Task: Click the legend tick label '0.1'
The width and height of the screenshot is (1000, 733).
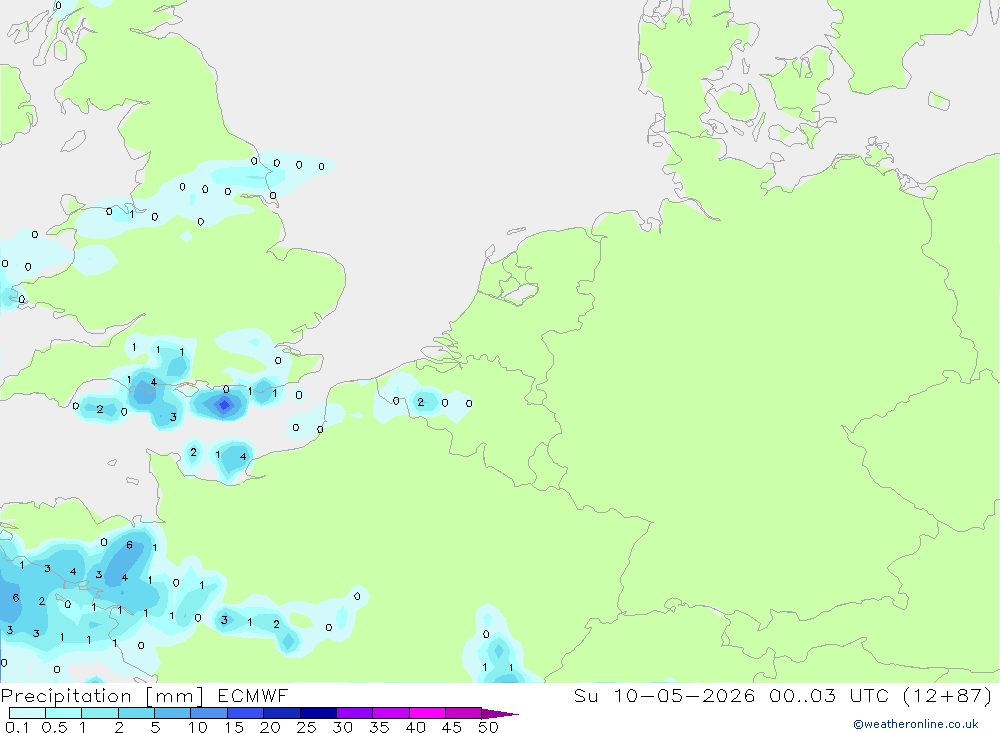Action: point(17,727)
